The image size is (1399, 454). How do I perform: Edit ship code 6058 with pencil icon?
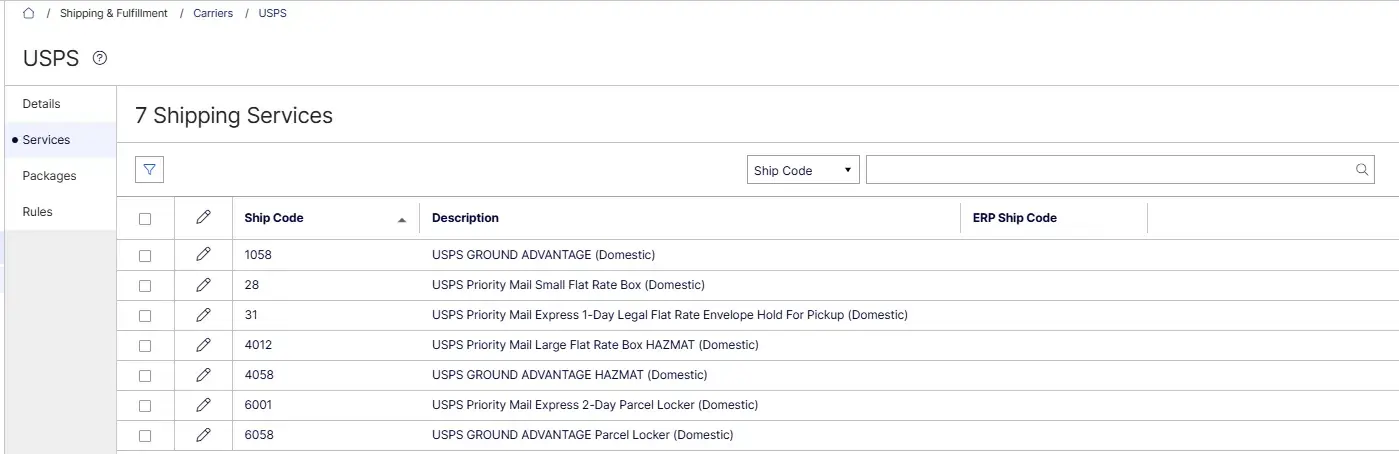(x=204, y=435)
